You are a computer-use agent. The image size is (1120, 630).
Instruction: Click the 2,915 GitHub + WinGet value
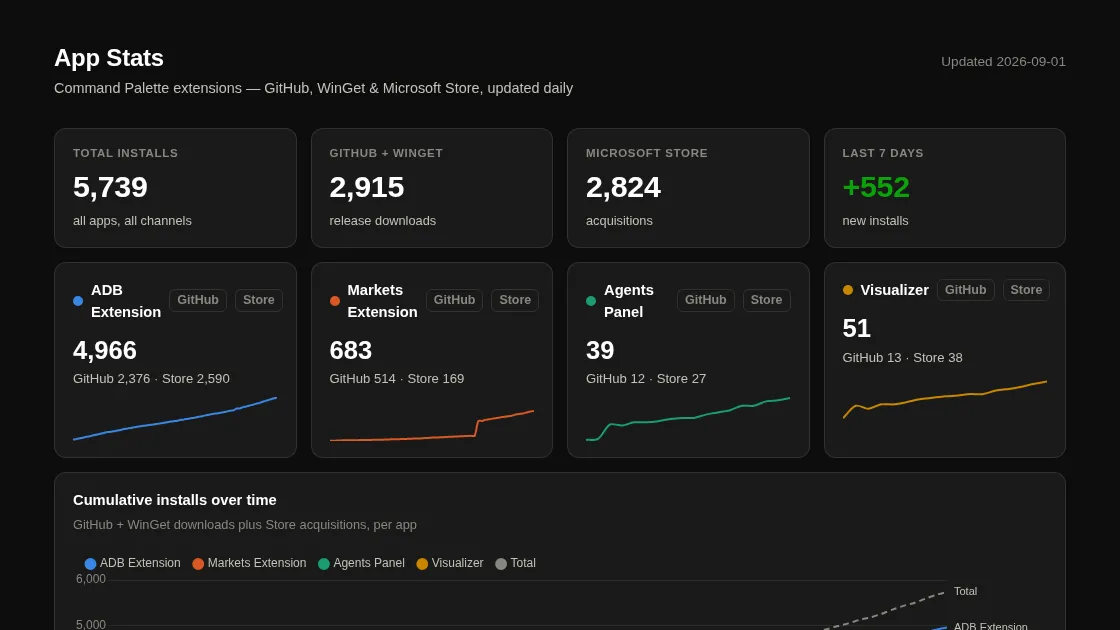click(x=366, y=187)
